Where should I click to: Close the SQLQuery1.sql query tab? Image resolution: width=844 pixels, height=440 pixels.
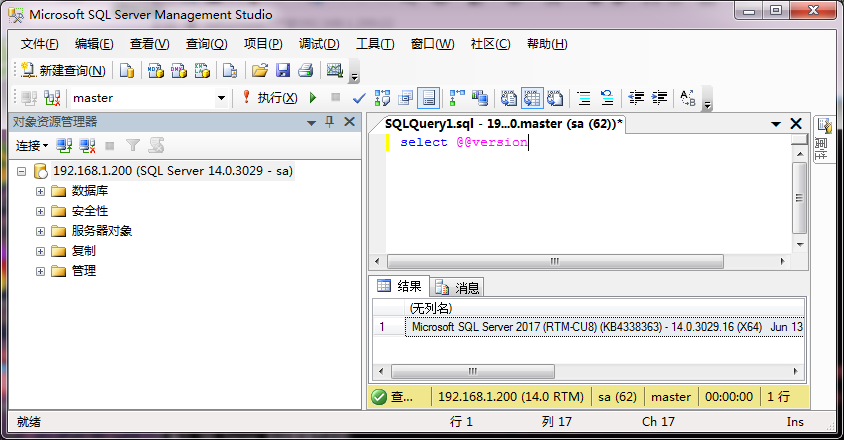tap(796, 123)
